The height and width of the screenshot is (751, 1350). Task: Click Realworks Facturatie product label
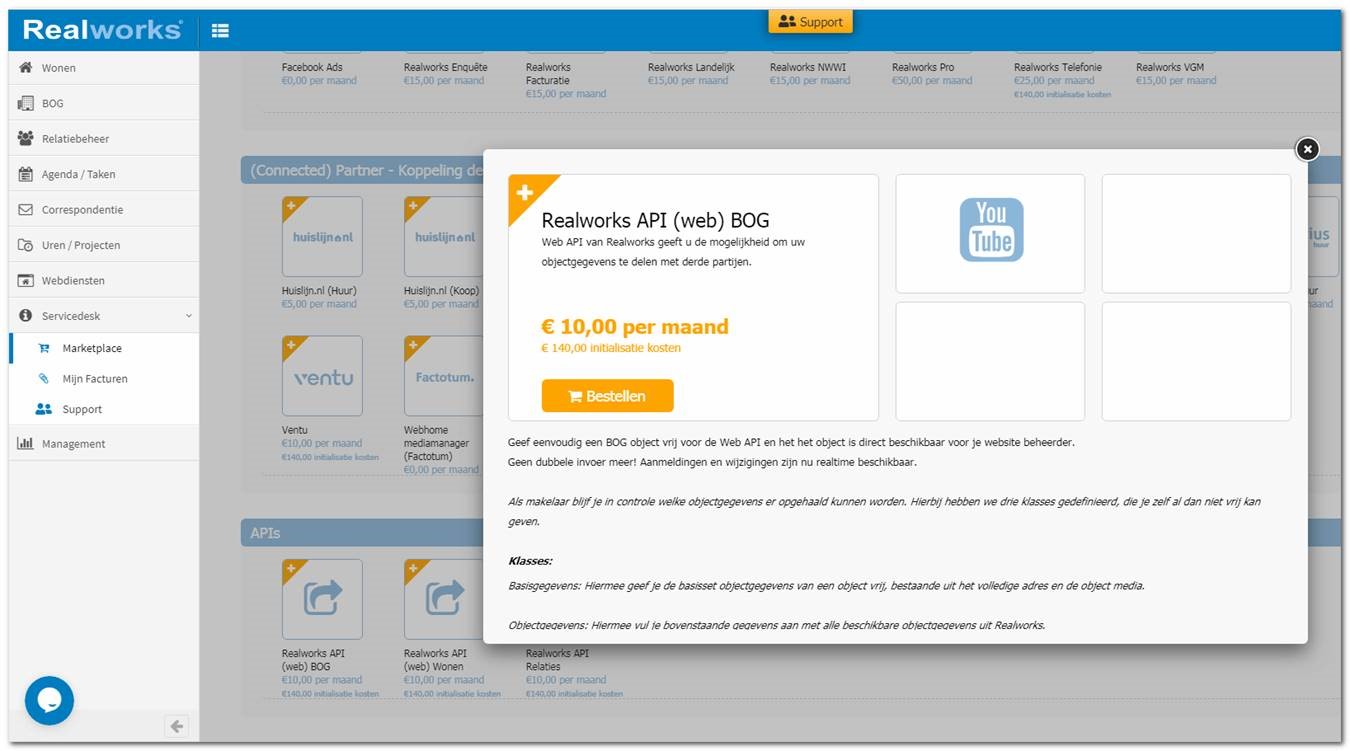(x=548, y=74)
